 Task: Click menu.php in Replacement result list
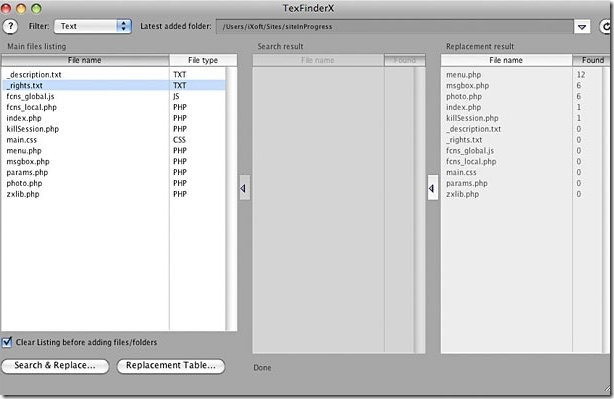(x=464, y=74)
